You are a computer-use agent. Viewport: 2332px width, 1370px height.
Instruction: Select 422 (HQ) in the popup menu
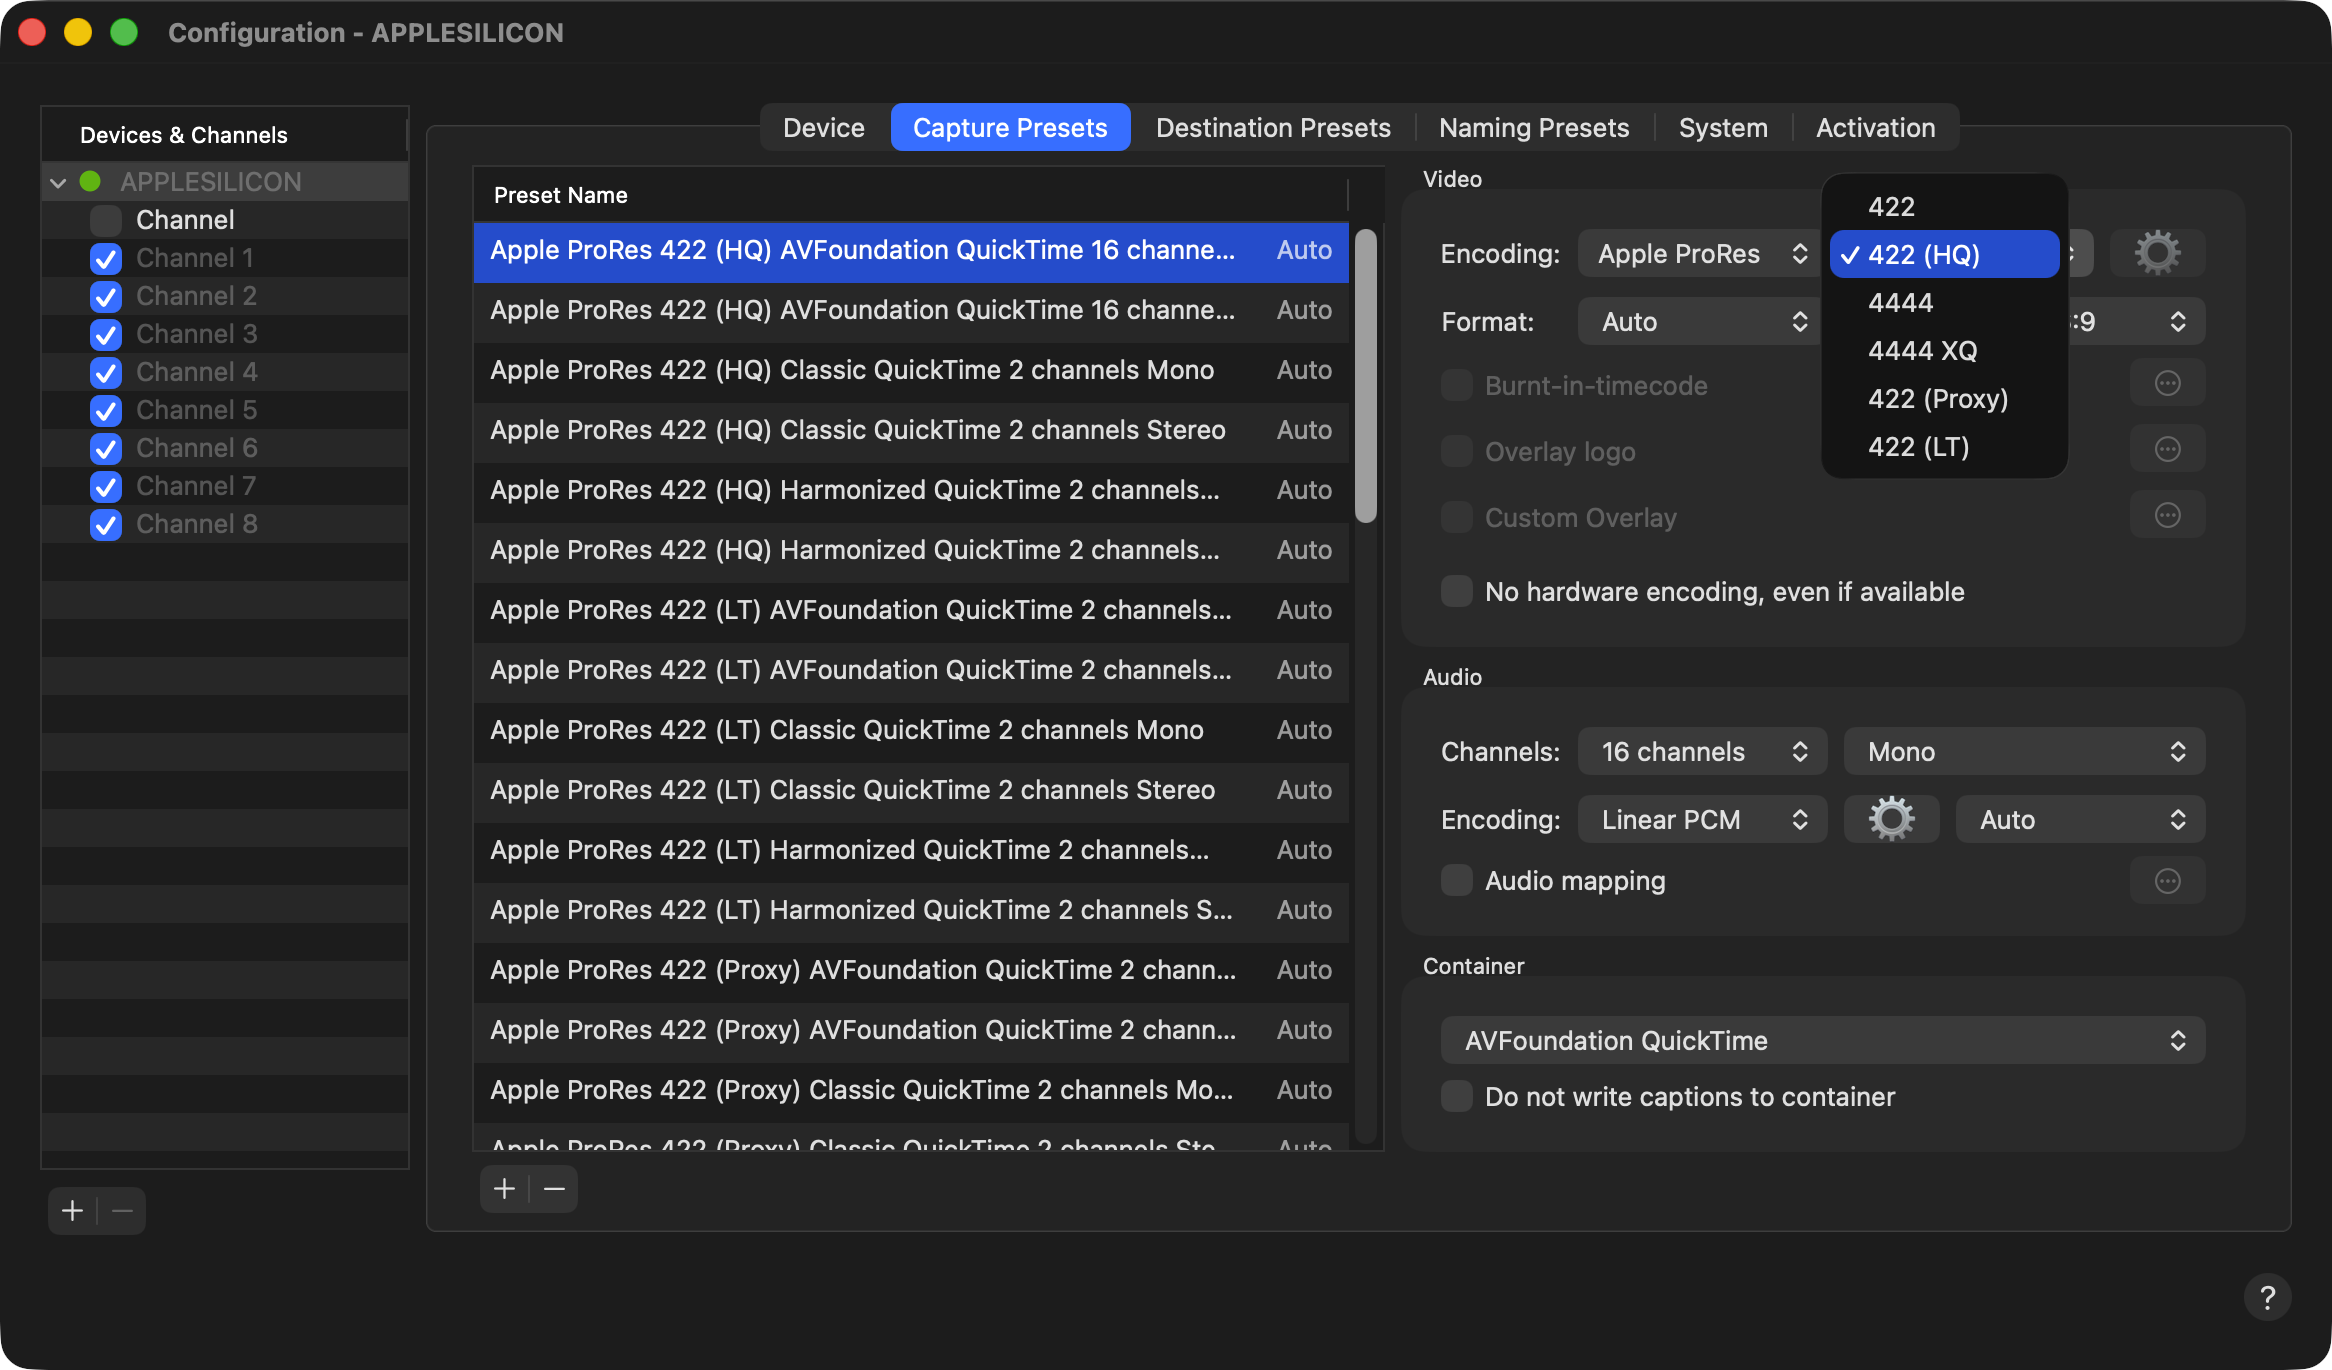click(x=1945, y=254)
